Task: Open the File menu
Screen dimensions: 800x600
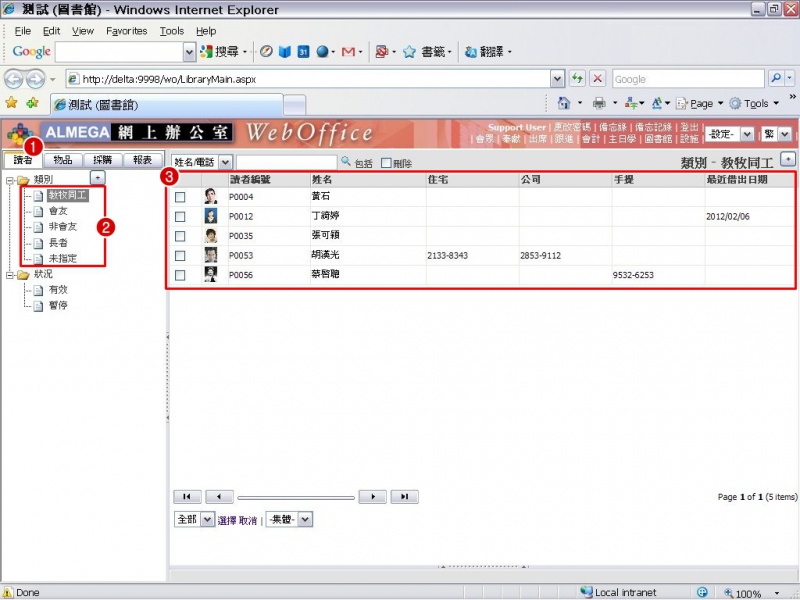Action: pyautogui.click(x=23, y=31)
